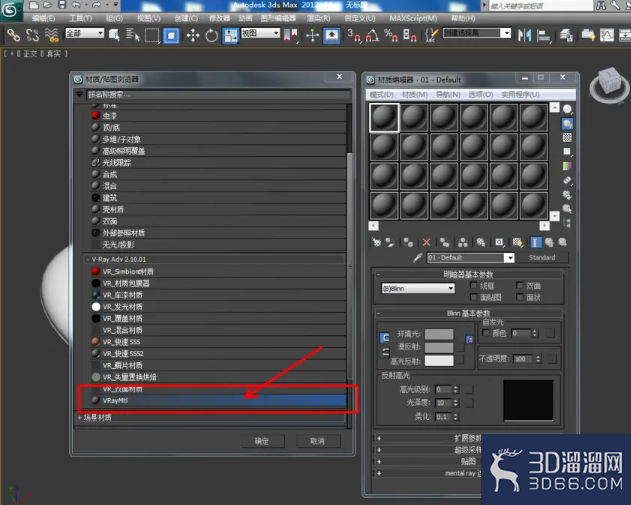
Task: Click the Get Material icon
Action: [376, 242]
